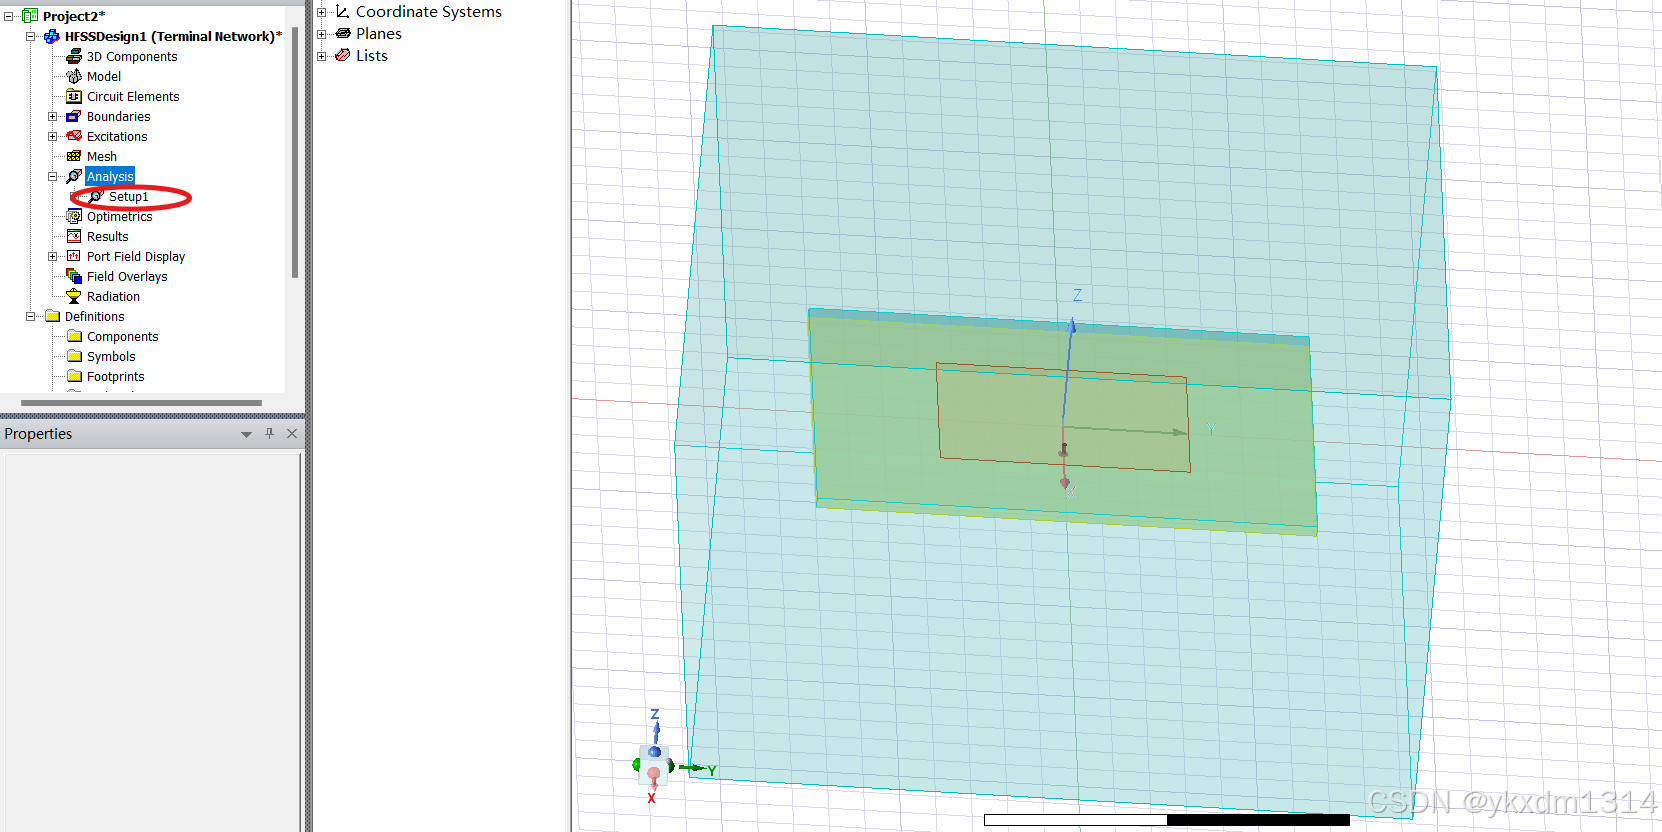Click the Results icon
Image resolution: width=1662 pixels, height=832 pixels.
click(74, 236)
